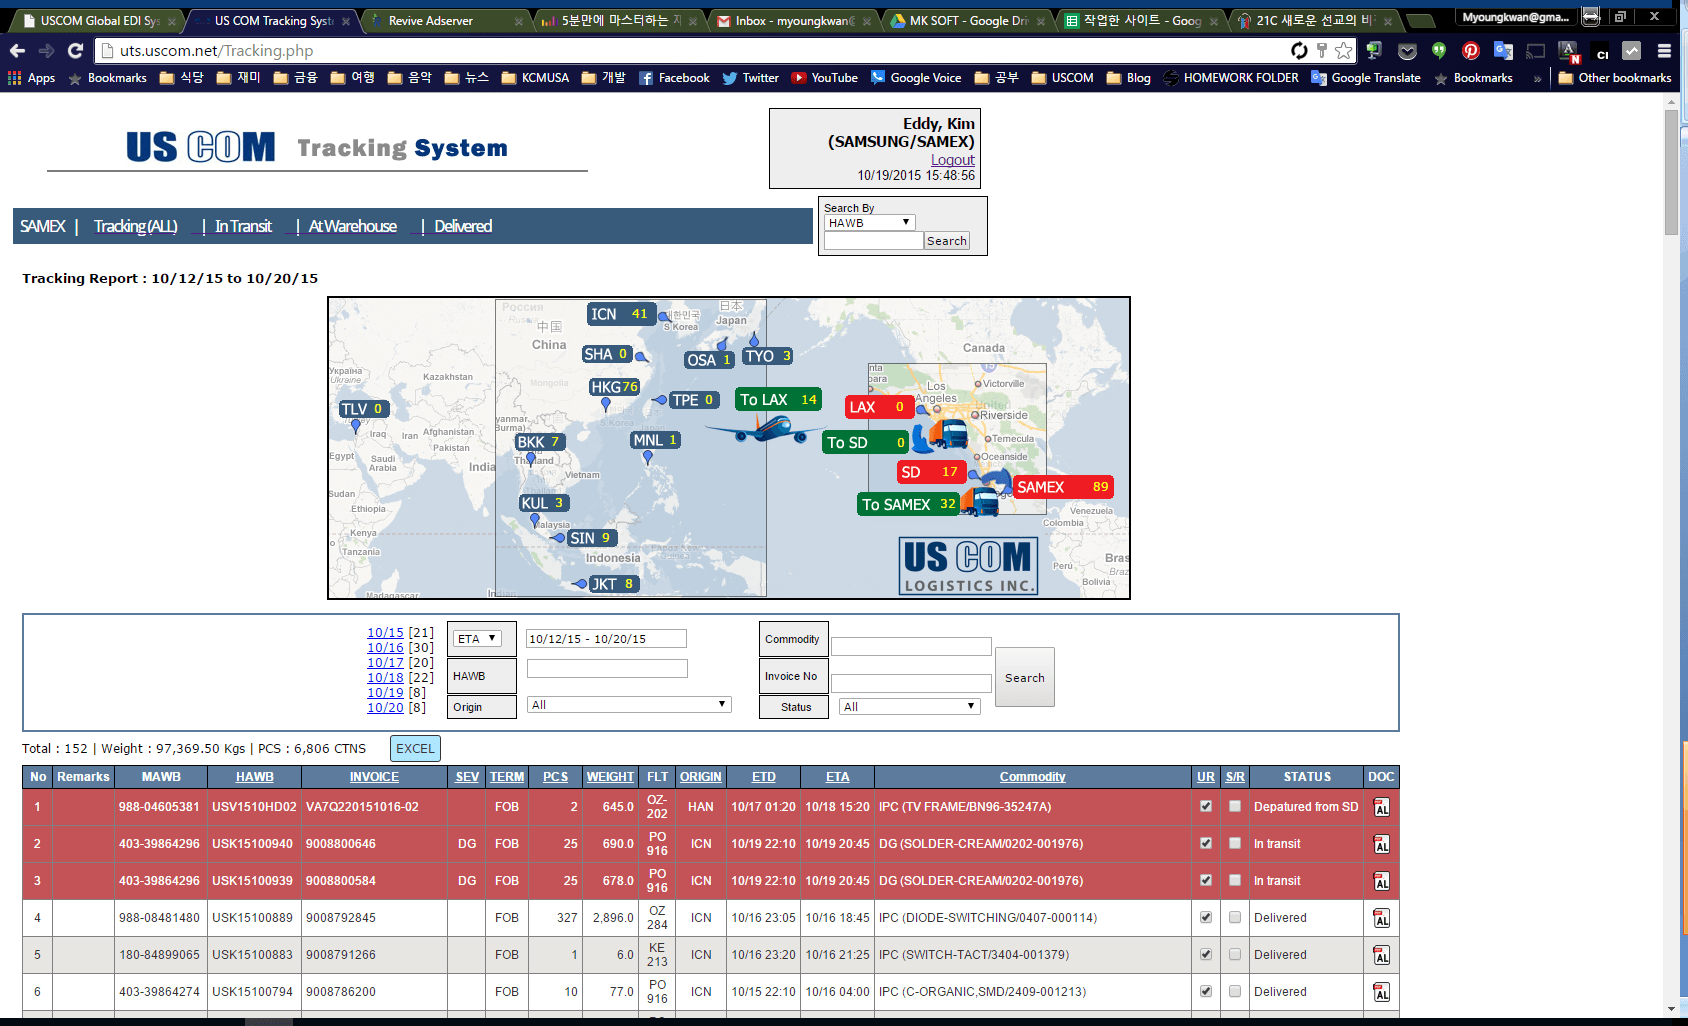Click the truck icon beside LAX on map

click(948, 433)
